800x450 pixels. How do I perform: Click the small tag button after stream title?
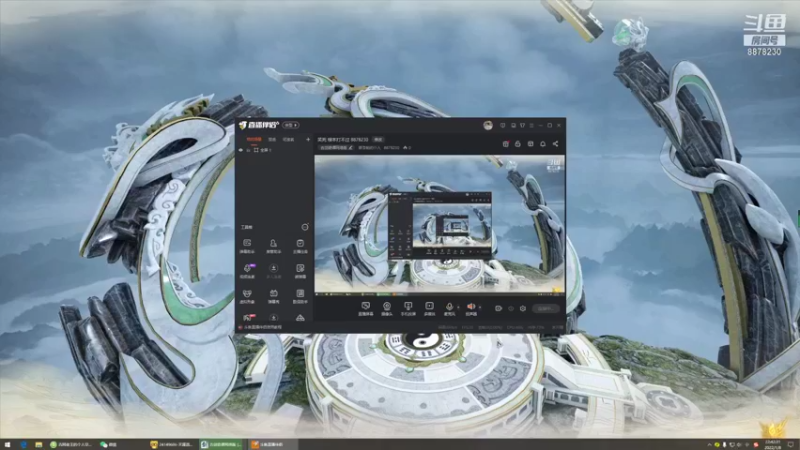378,139
